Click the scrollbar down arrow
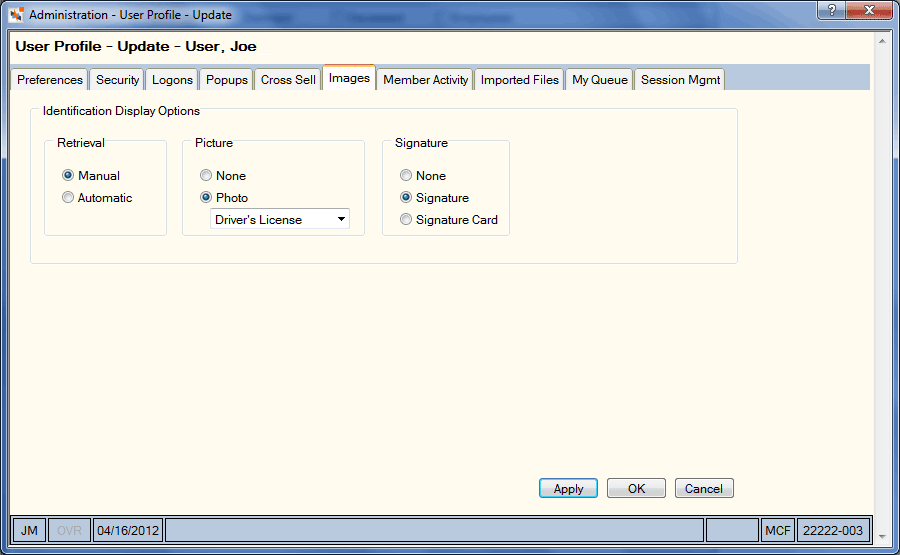Screen dimensions: 900x555 [882, 537]
